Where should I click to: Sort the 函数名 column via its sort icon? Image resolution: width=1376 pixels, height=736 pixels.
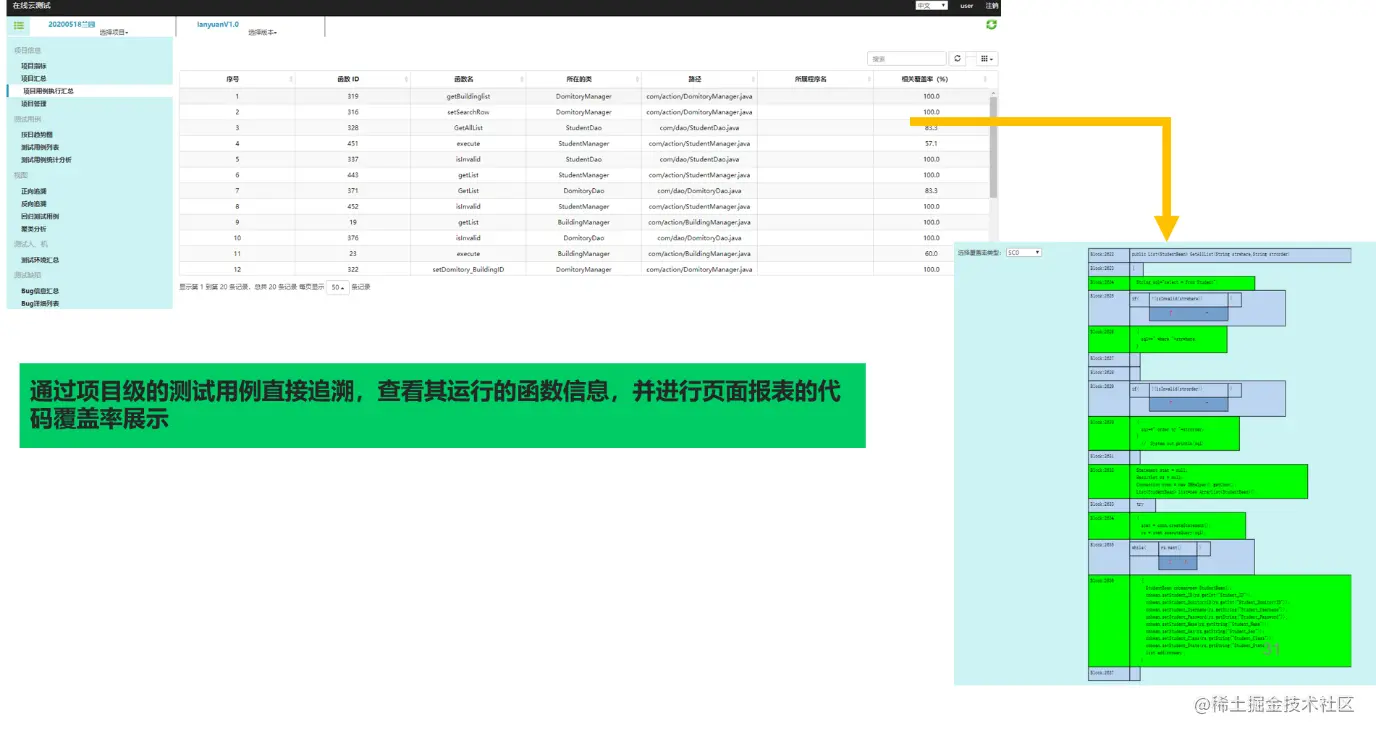522,79
